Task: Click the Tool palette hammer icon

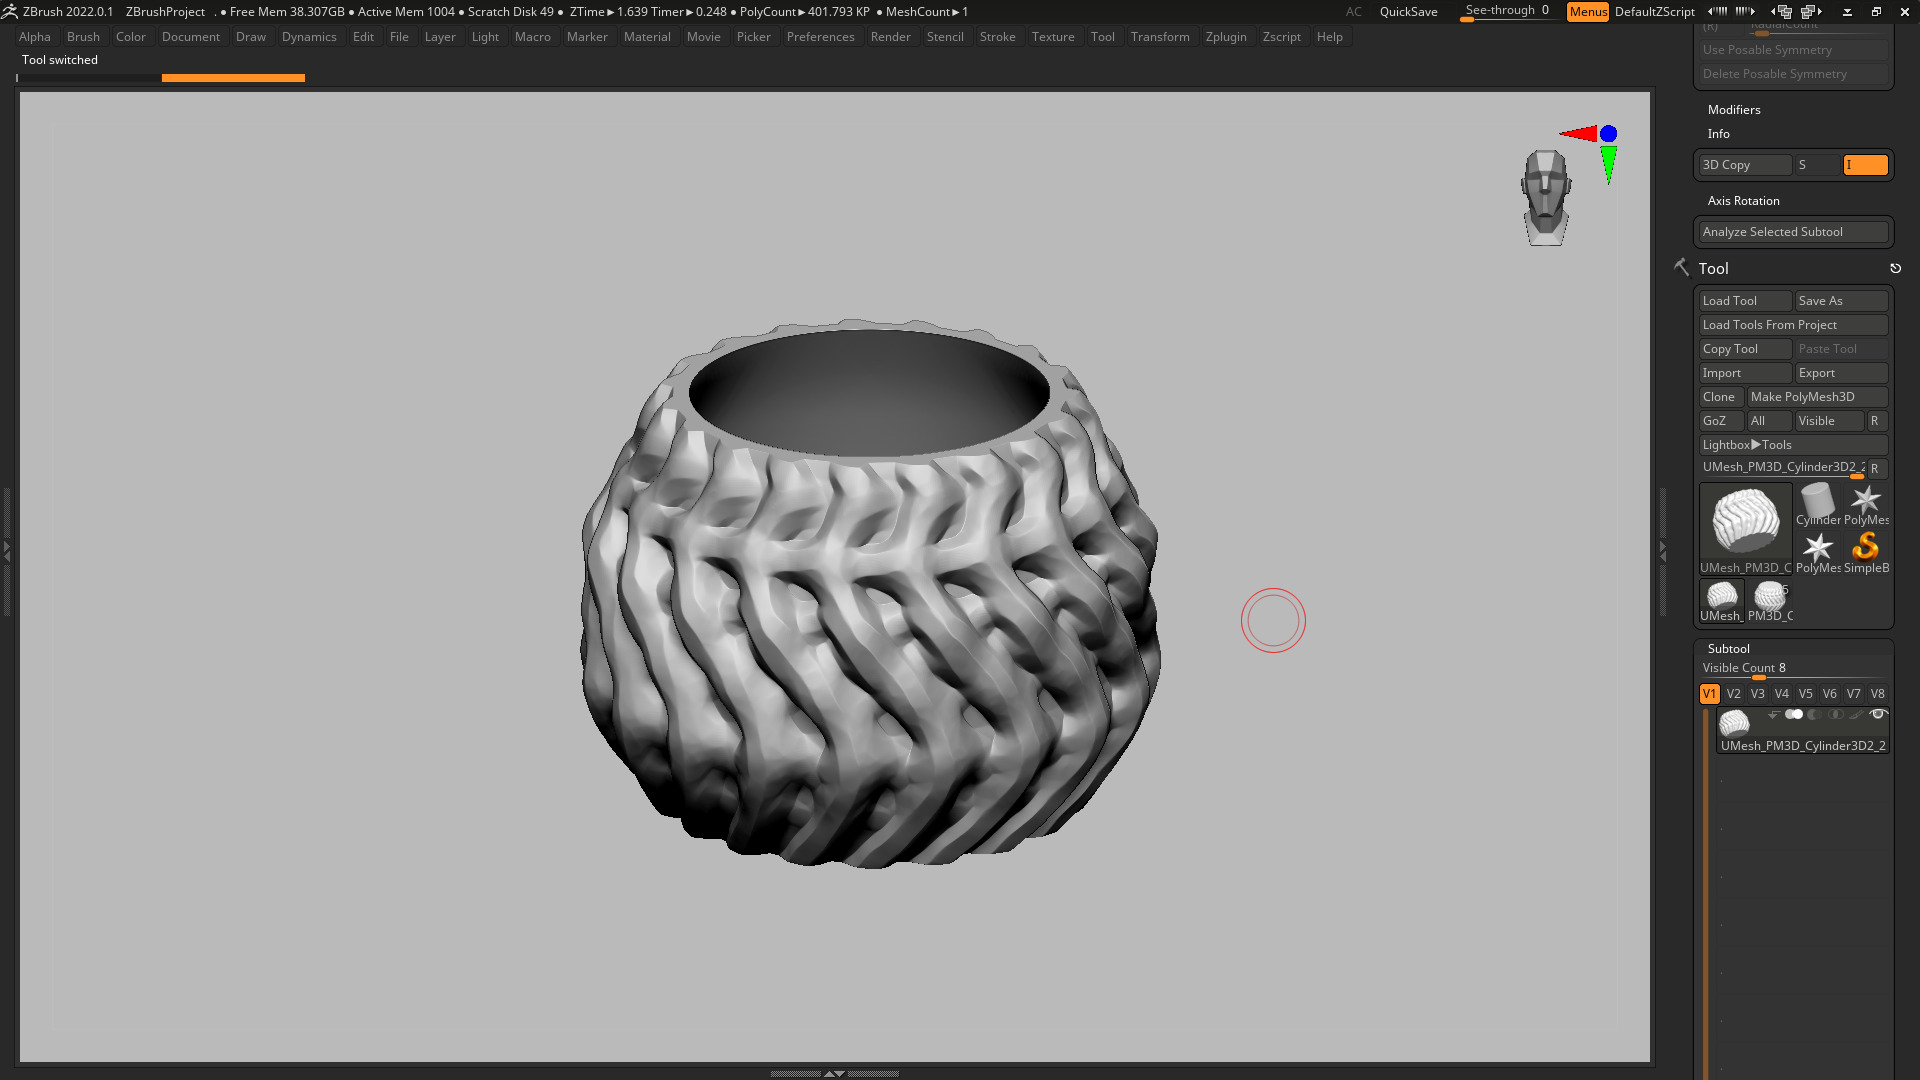Action: (x=1681, y=267)
